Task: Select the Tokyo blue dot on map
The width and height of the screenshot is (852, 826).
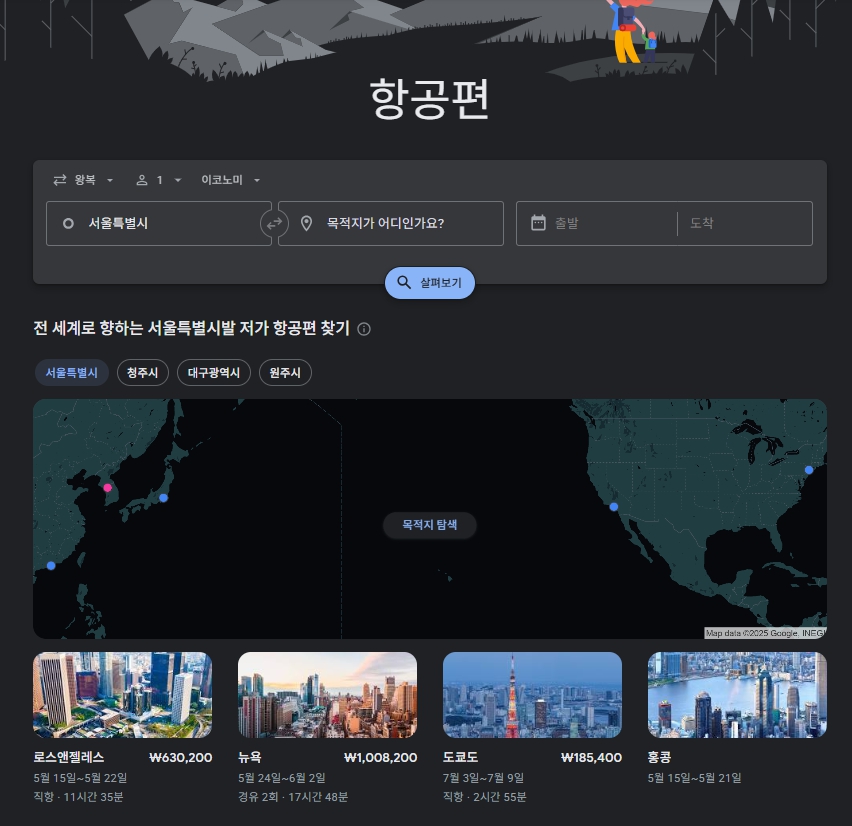Action: (164, 498)
